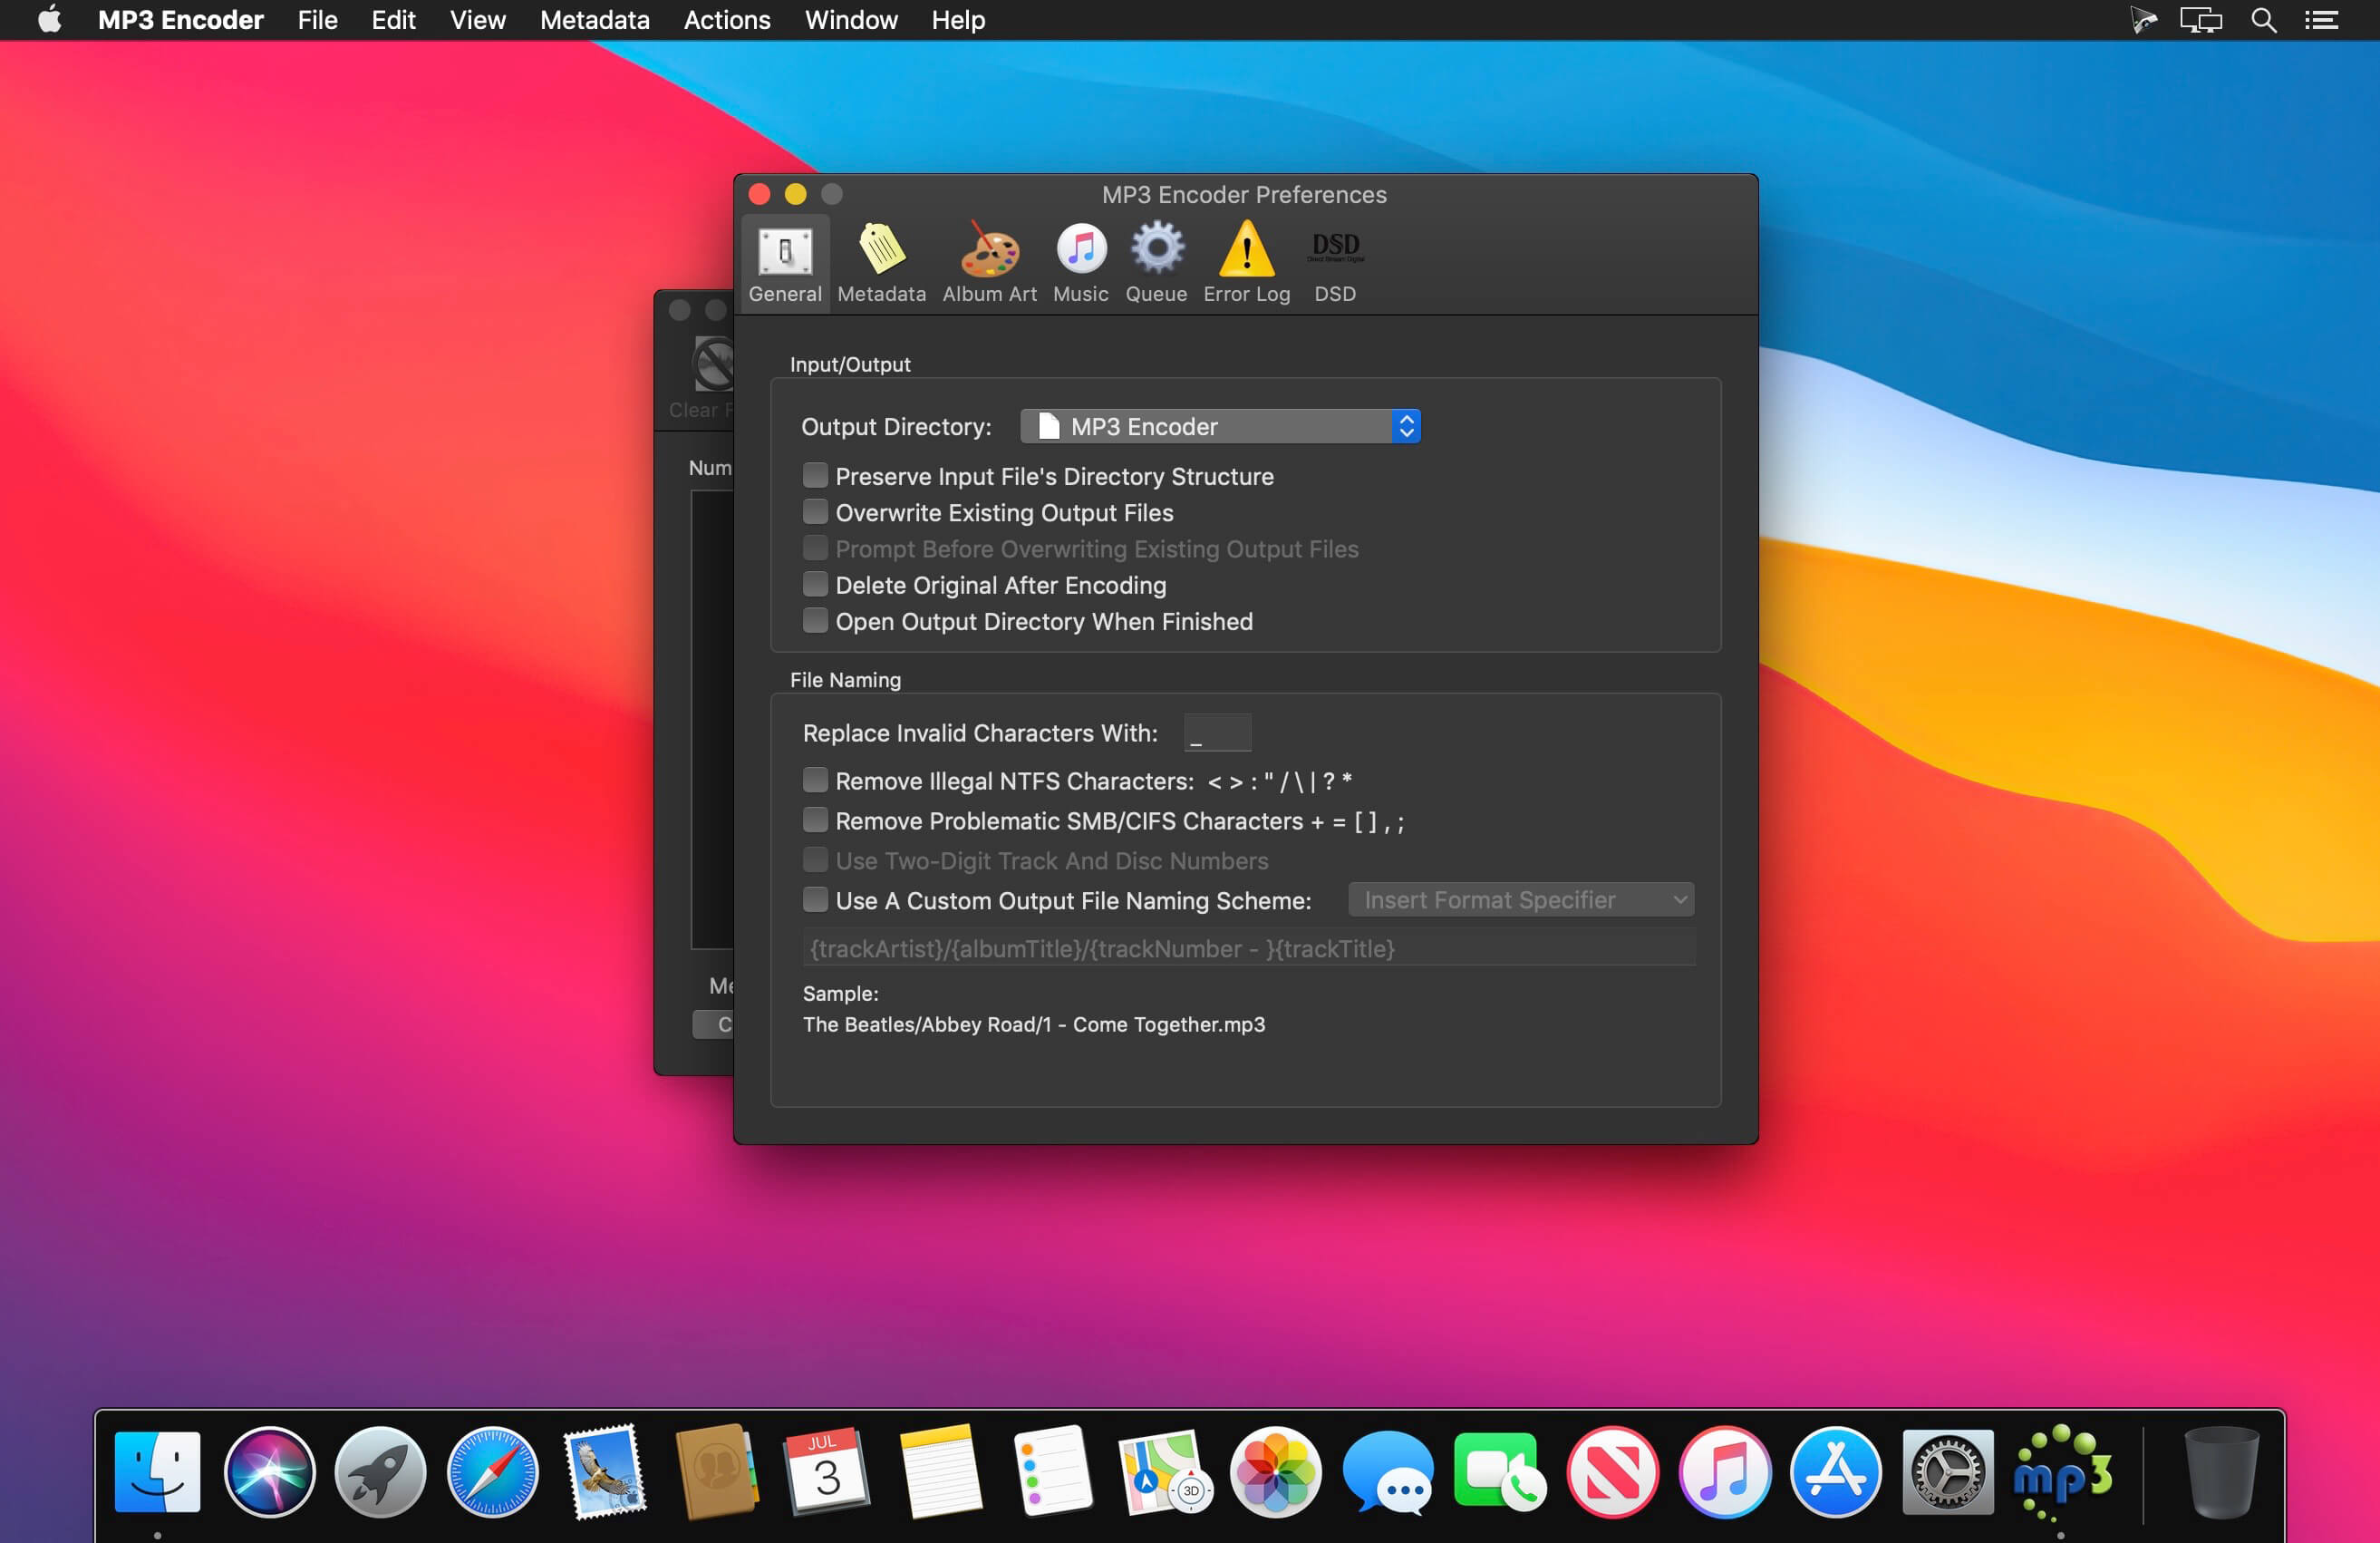The image size is (2380, 1543).
Task: Enable Preserve Input File's Directory Structure
Action: 815,476
